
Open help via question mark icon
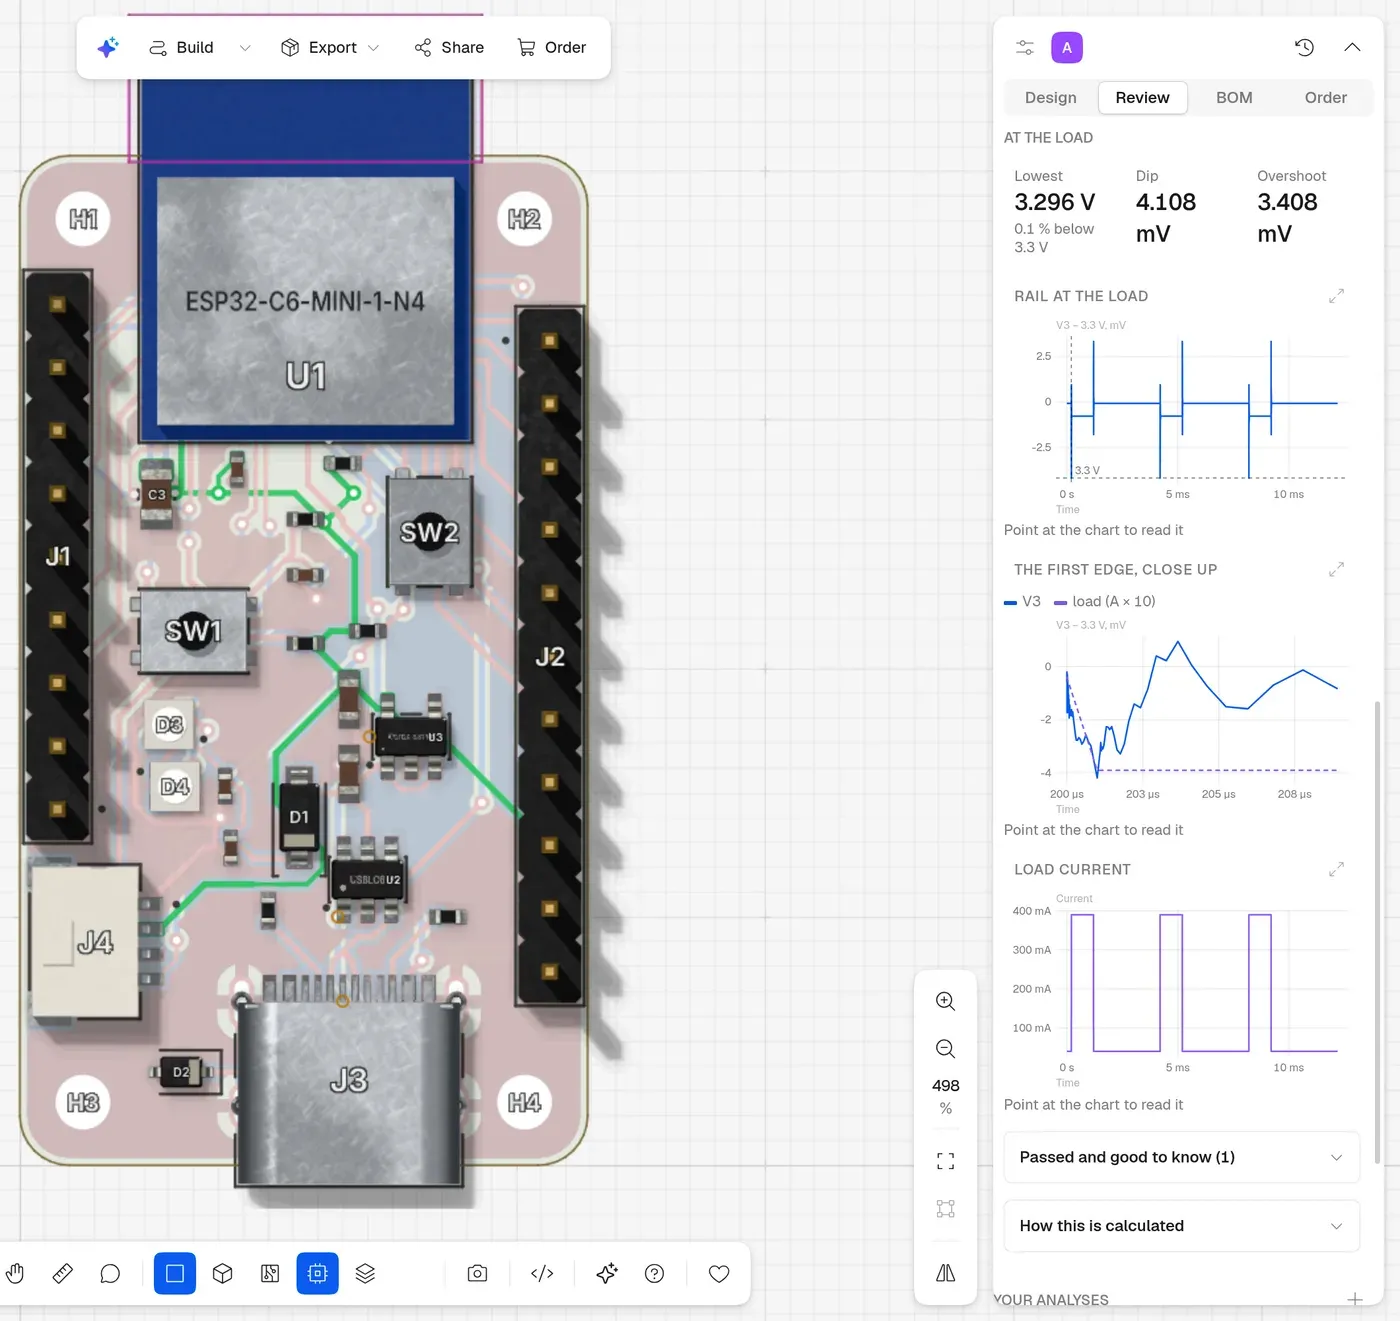[655, 1273]
